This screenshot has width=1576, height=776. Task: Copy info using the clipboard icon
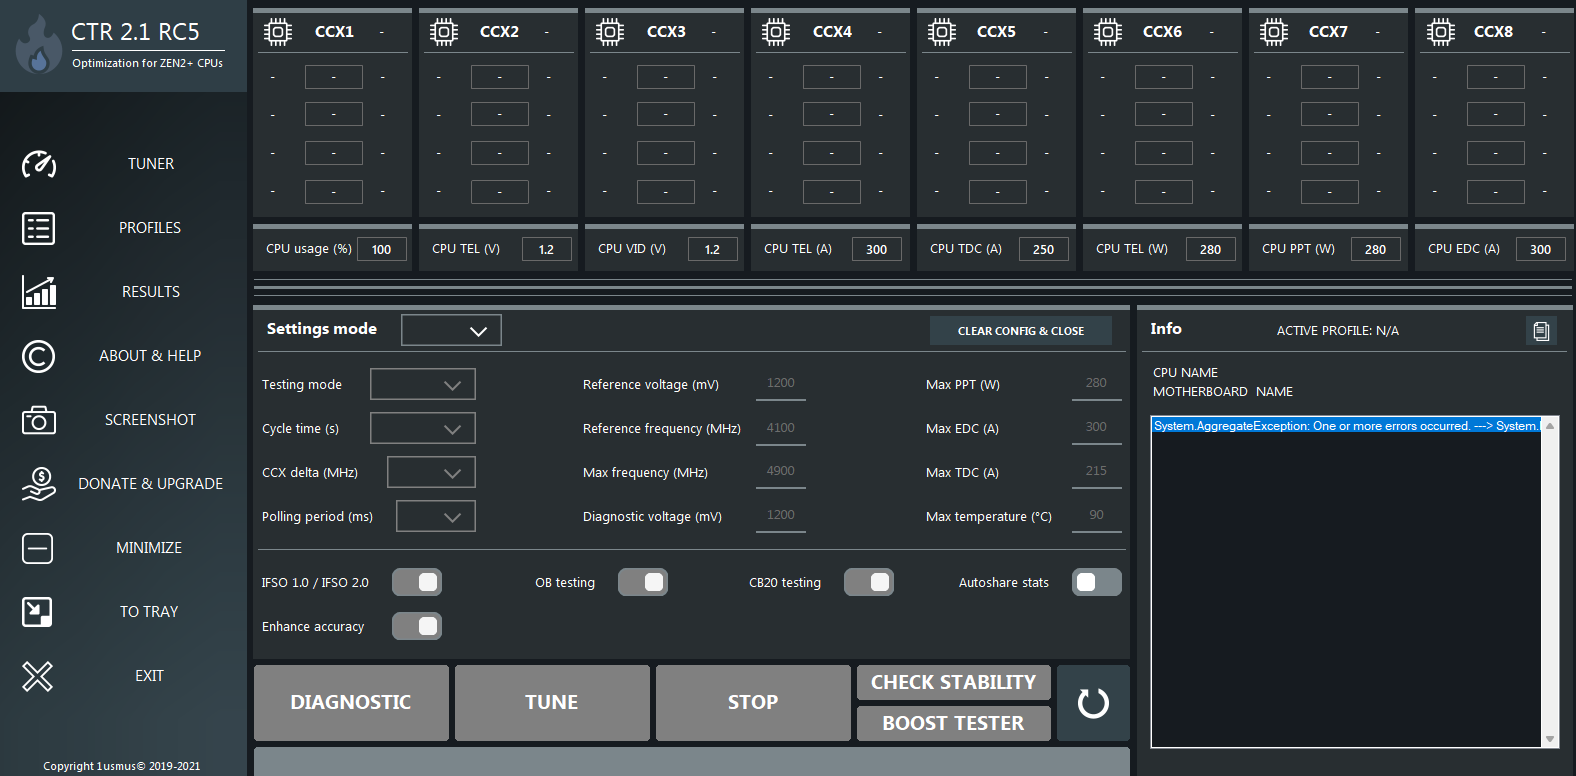pos(1541,331)
